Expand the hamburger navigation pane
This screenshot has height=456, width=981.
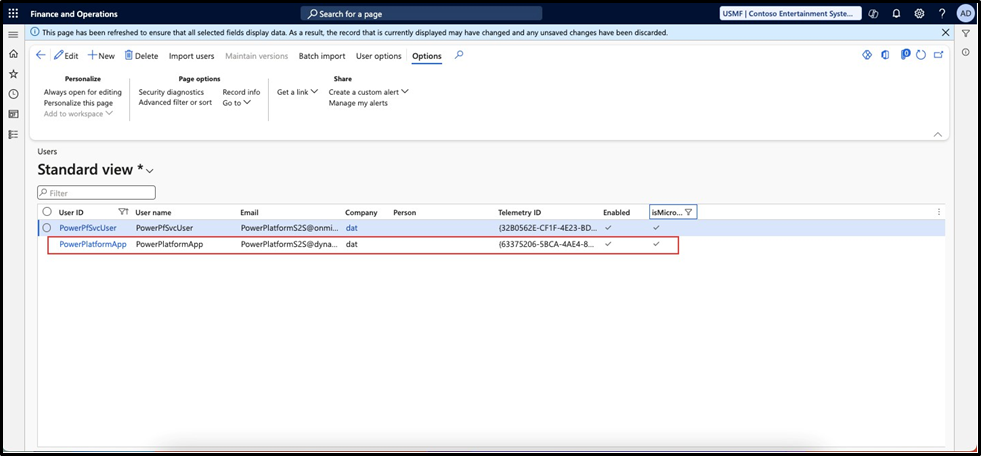coord(13,34)
